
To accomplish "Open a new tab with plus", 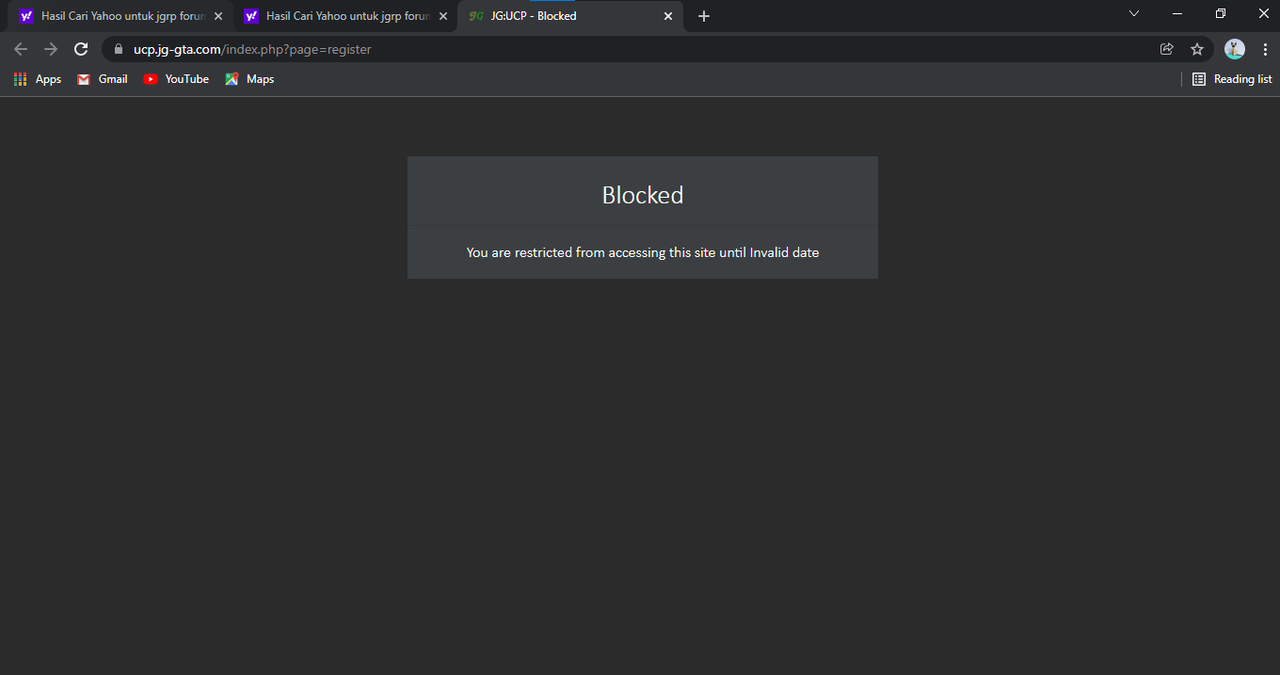I will pyautogui.click(x=704, y=16).
